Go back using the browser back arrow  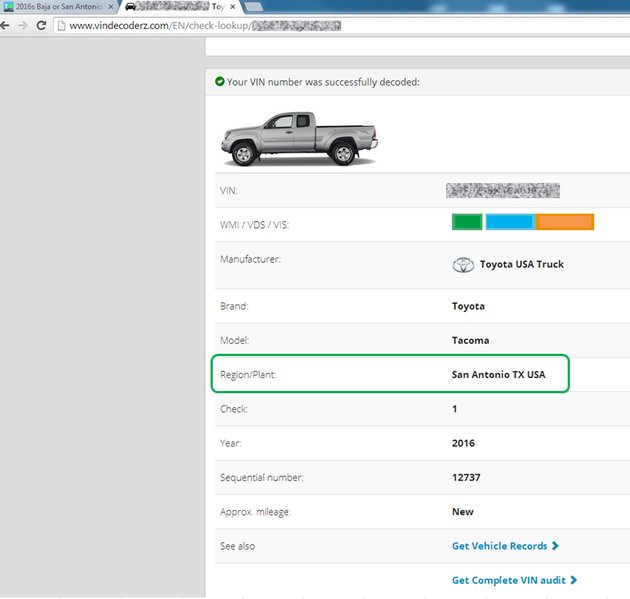pos(4,26)
